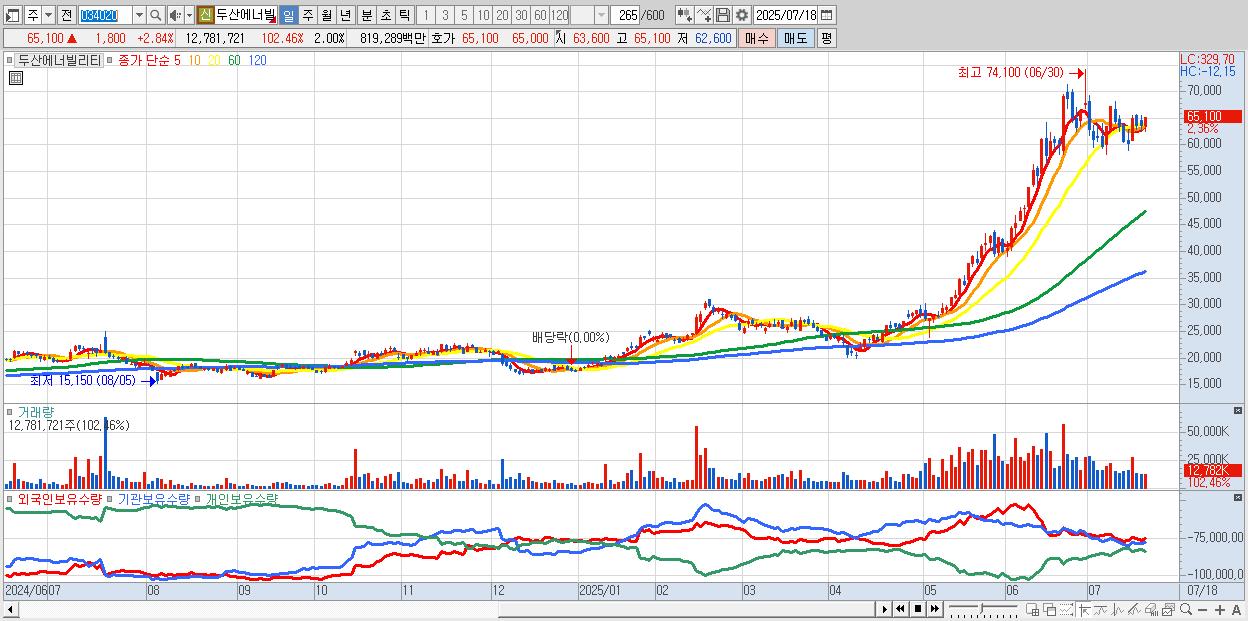Open the blank dropdown after the 120 button
Screen dimensions: 1248x621
(601, 15)
